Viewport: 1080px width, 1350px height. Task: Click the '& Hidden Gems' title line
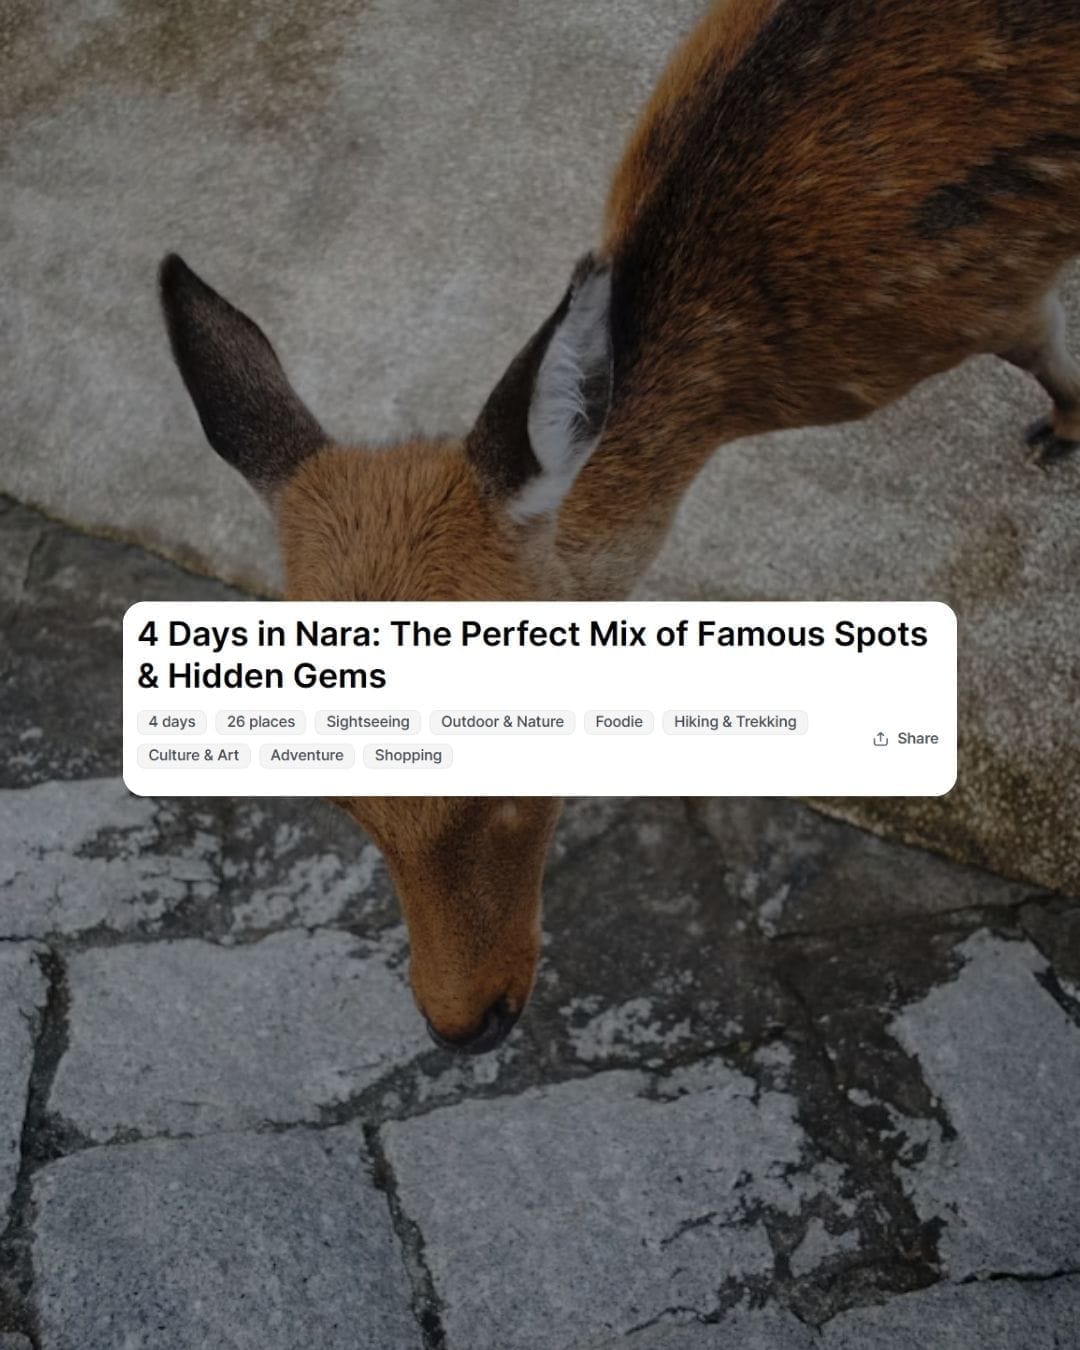pyautogui.click(x=262, y=676)
